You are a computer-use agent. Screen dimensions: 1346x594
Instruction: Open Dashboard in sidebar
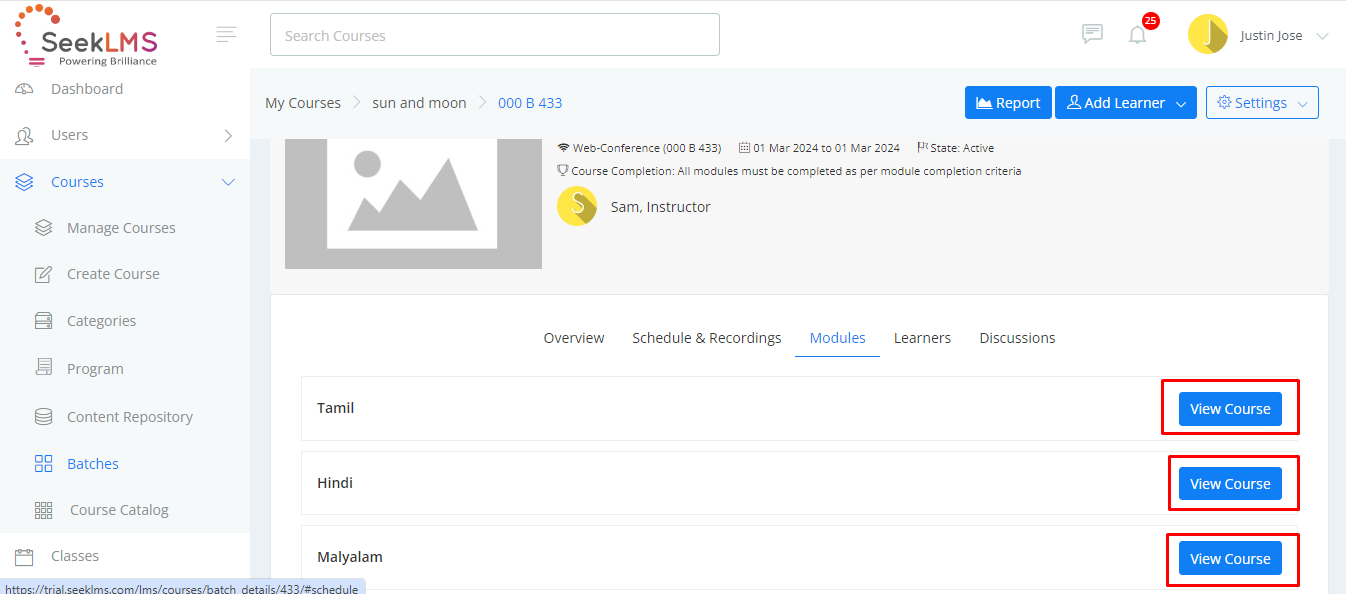tap(87, 89)
